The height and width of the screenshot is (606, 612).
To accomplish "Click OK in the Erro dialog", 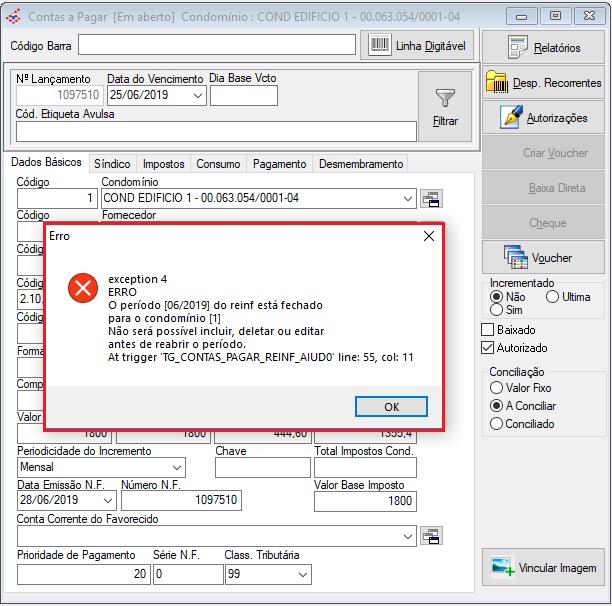I will coord(391,407).
